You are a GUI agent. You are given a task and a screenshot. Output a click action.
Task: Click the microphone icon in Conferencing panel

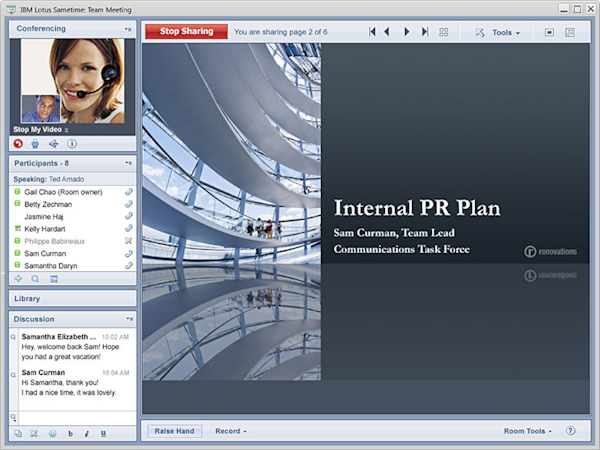(35, 143)
